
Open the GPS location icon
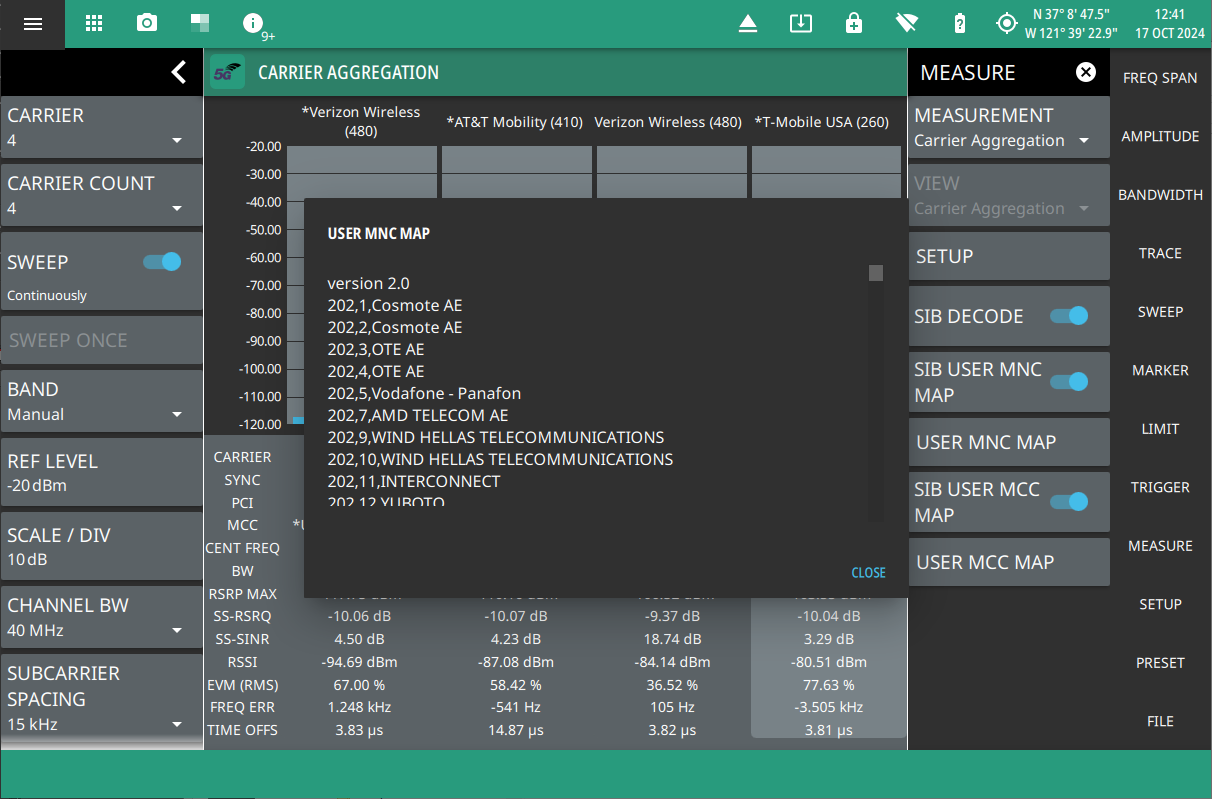coord(1006,24)
